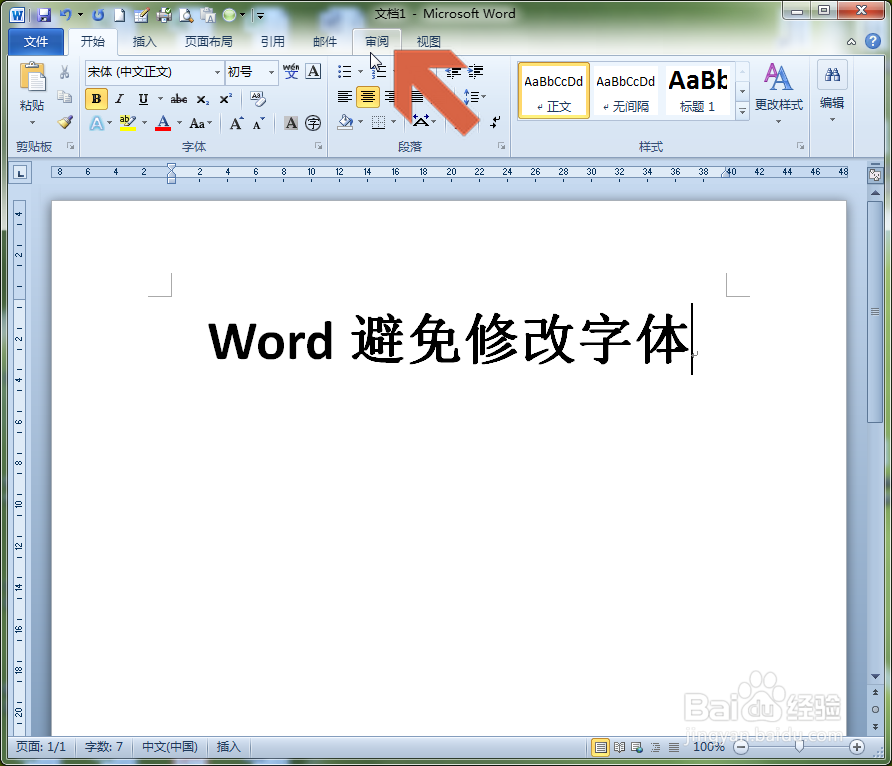Click the enclosed character icon
The image size is (892, 766).
313,123
